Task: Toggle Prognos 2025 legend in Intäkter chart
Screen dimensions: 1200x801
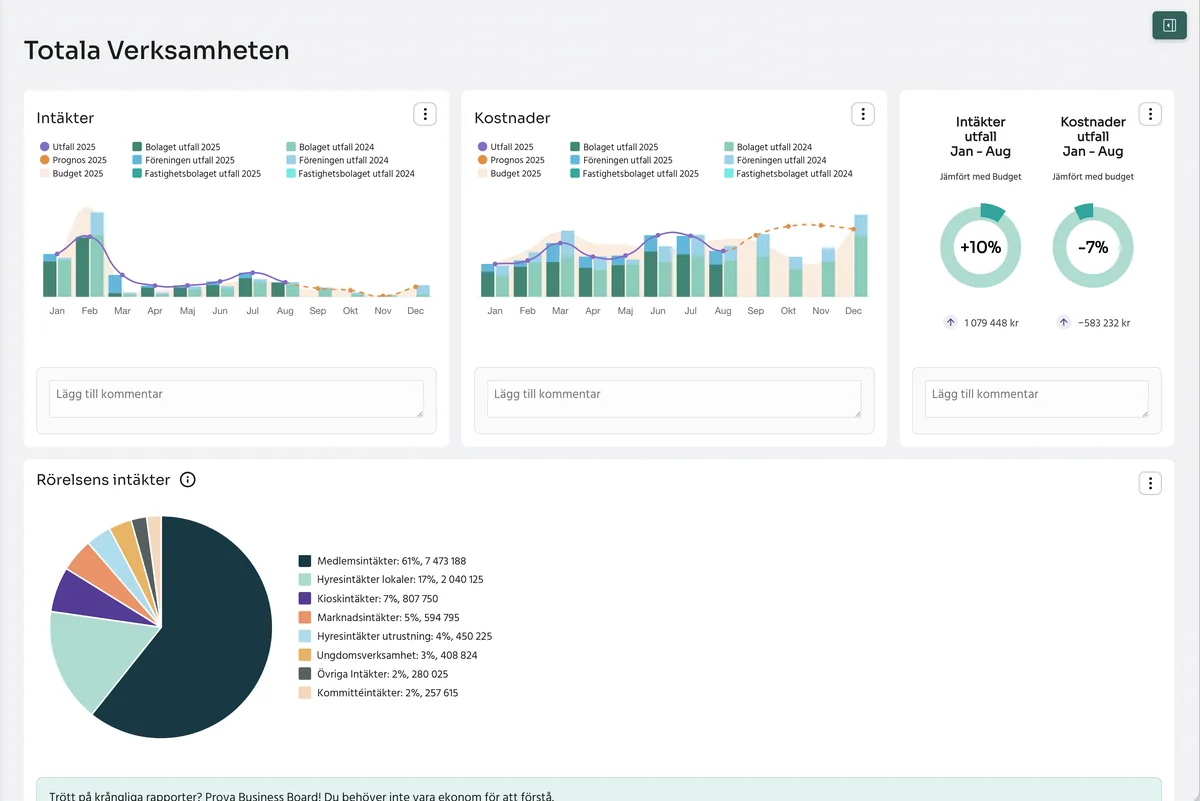Action: tap(73, 160)
